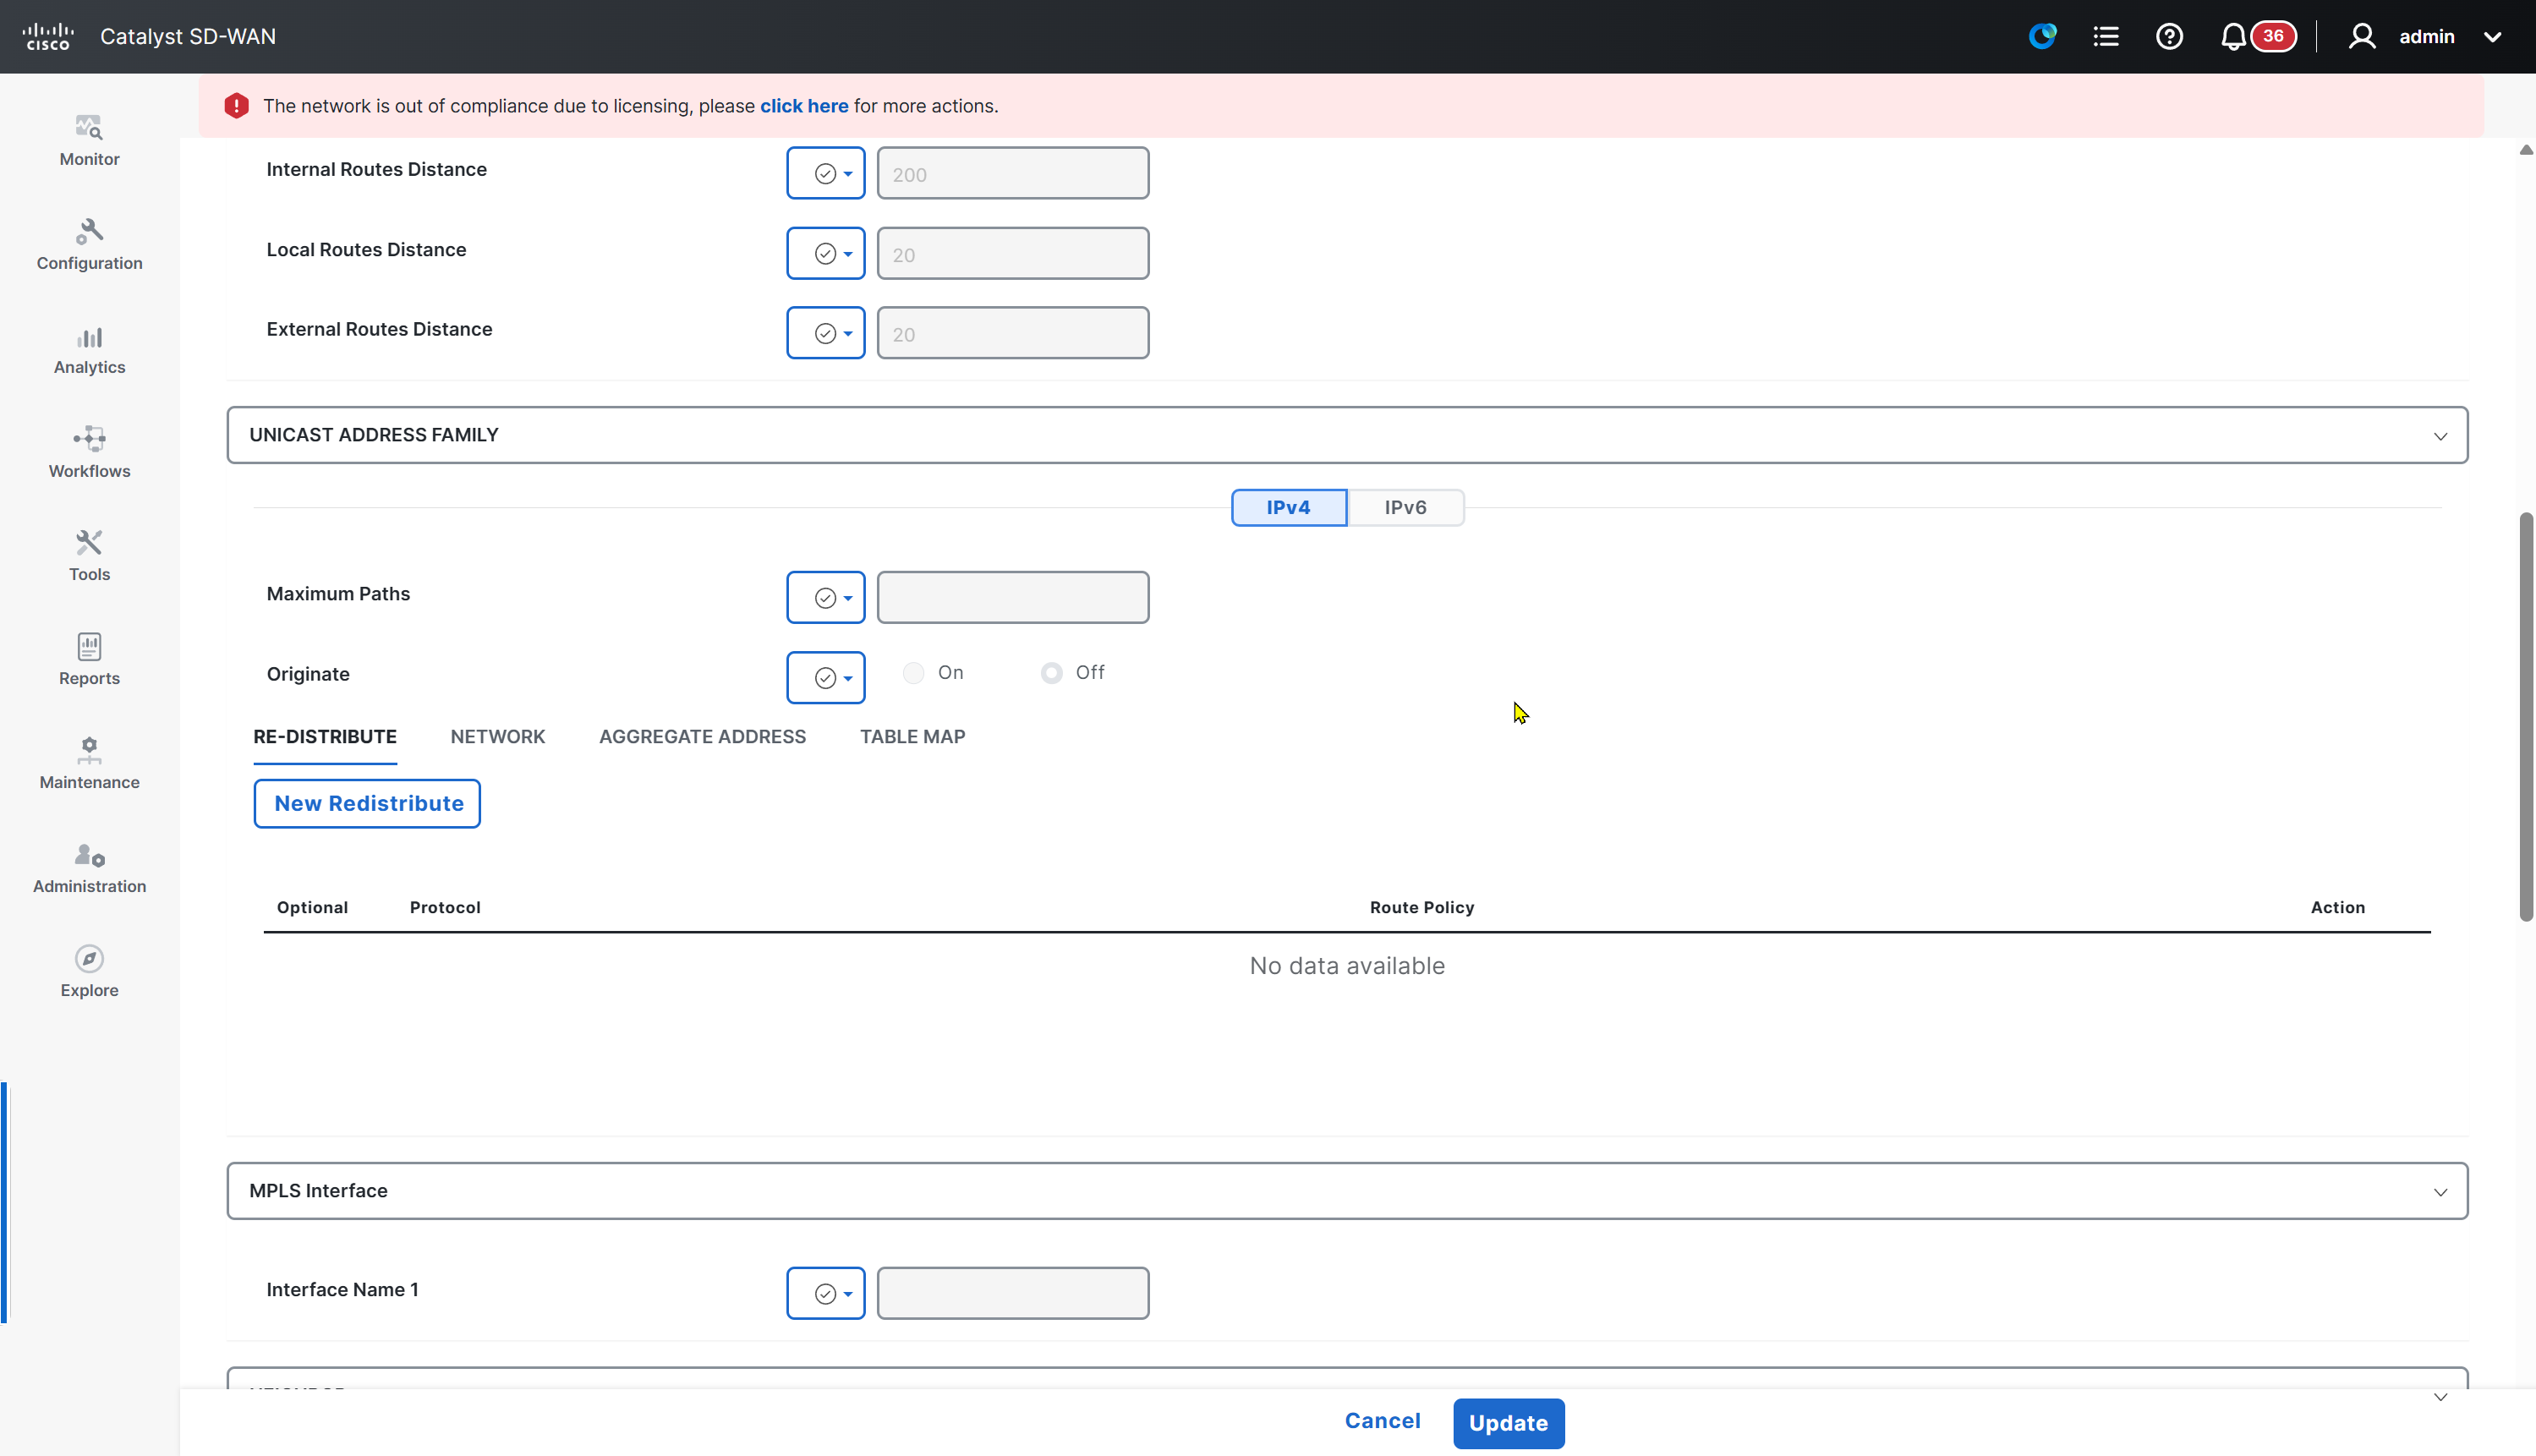
Task: Open scope dropdown for Interface Name 1
Action: point(825,1294)
